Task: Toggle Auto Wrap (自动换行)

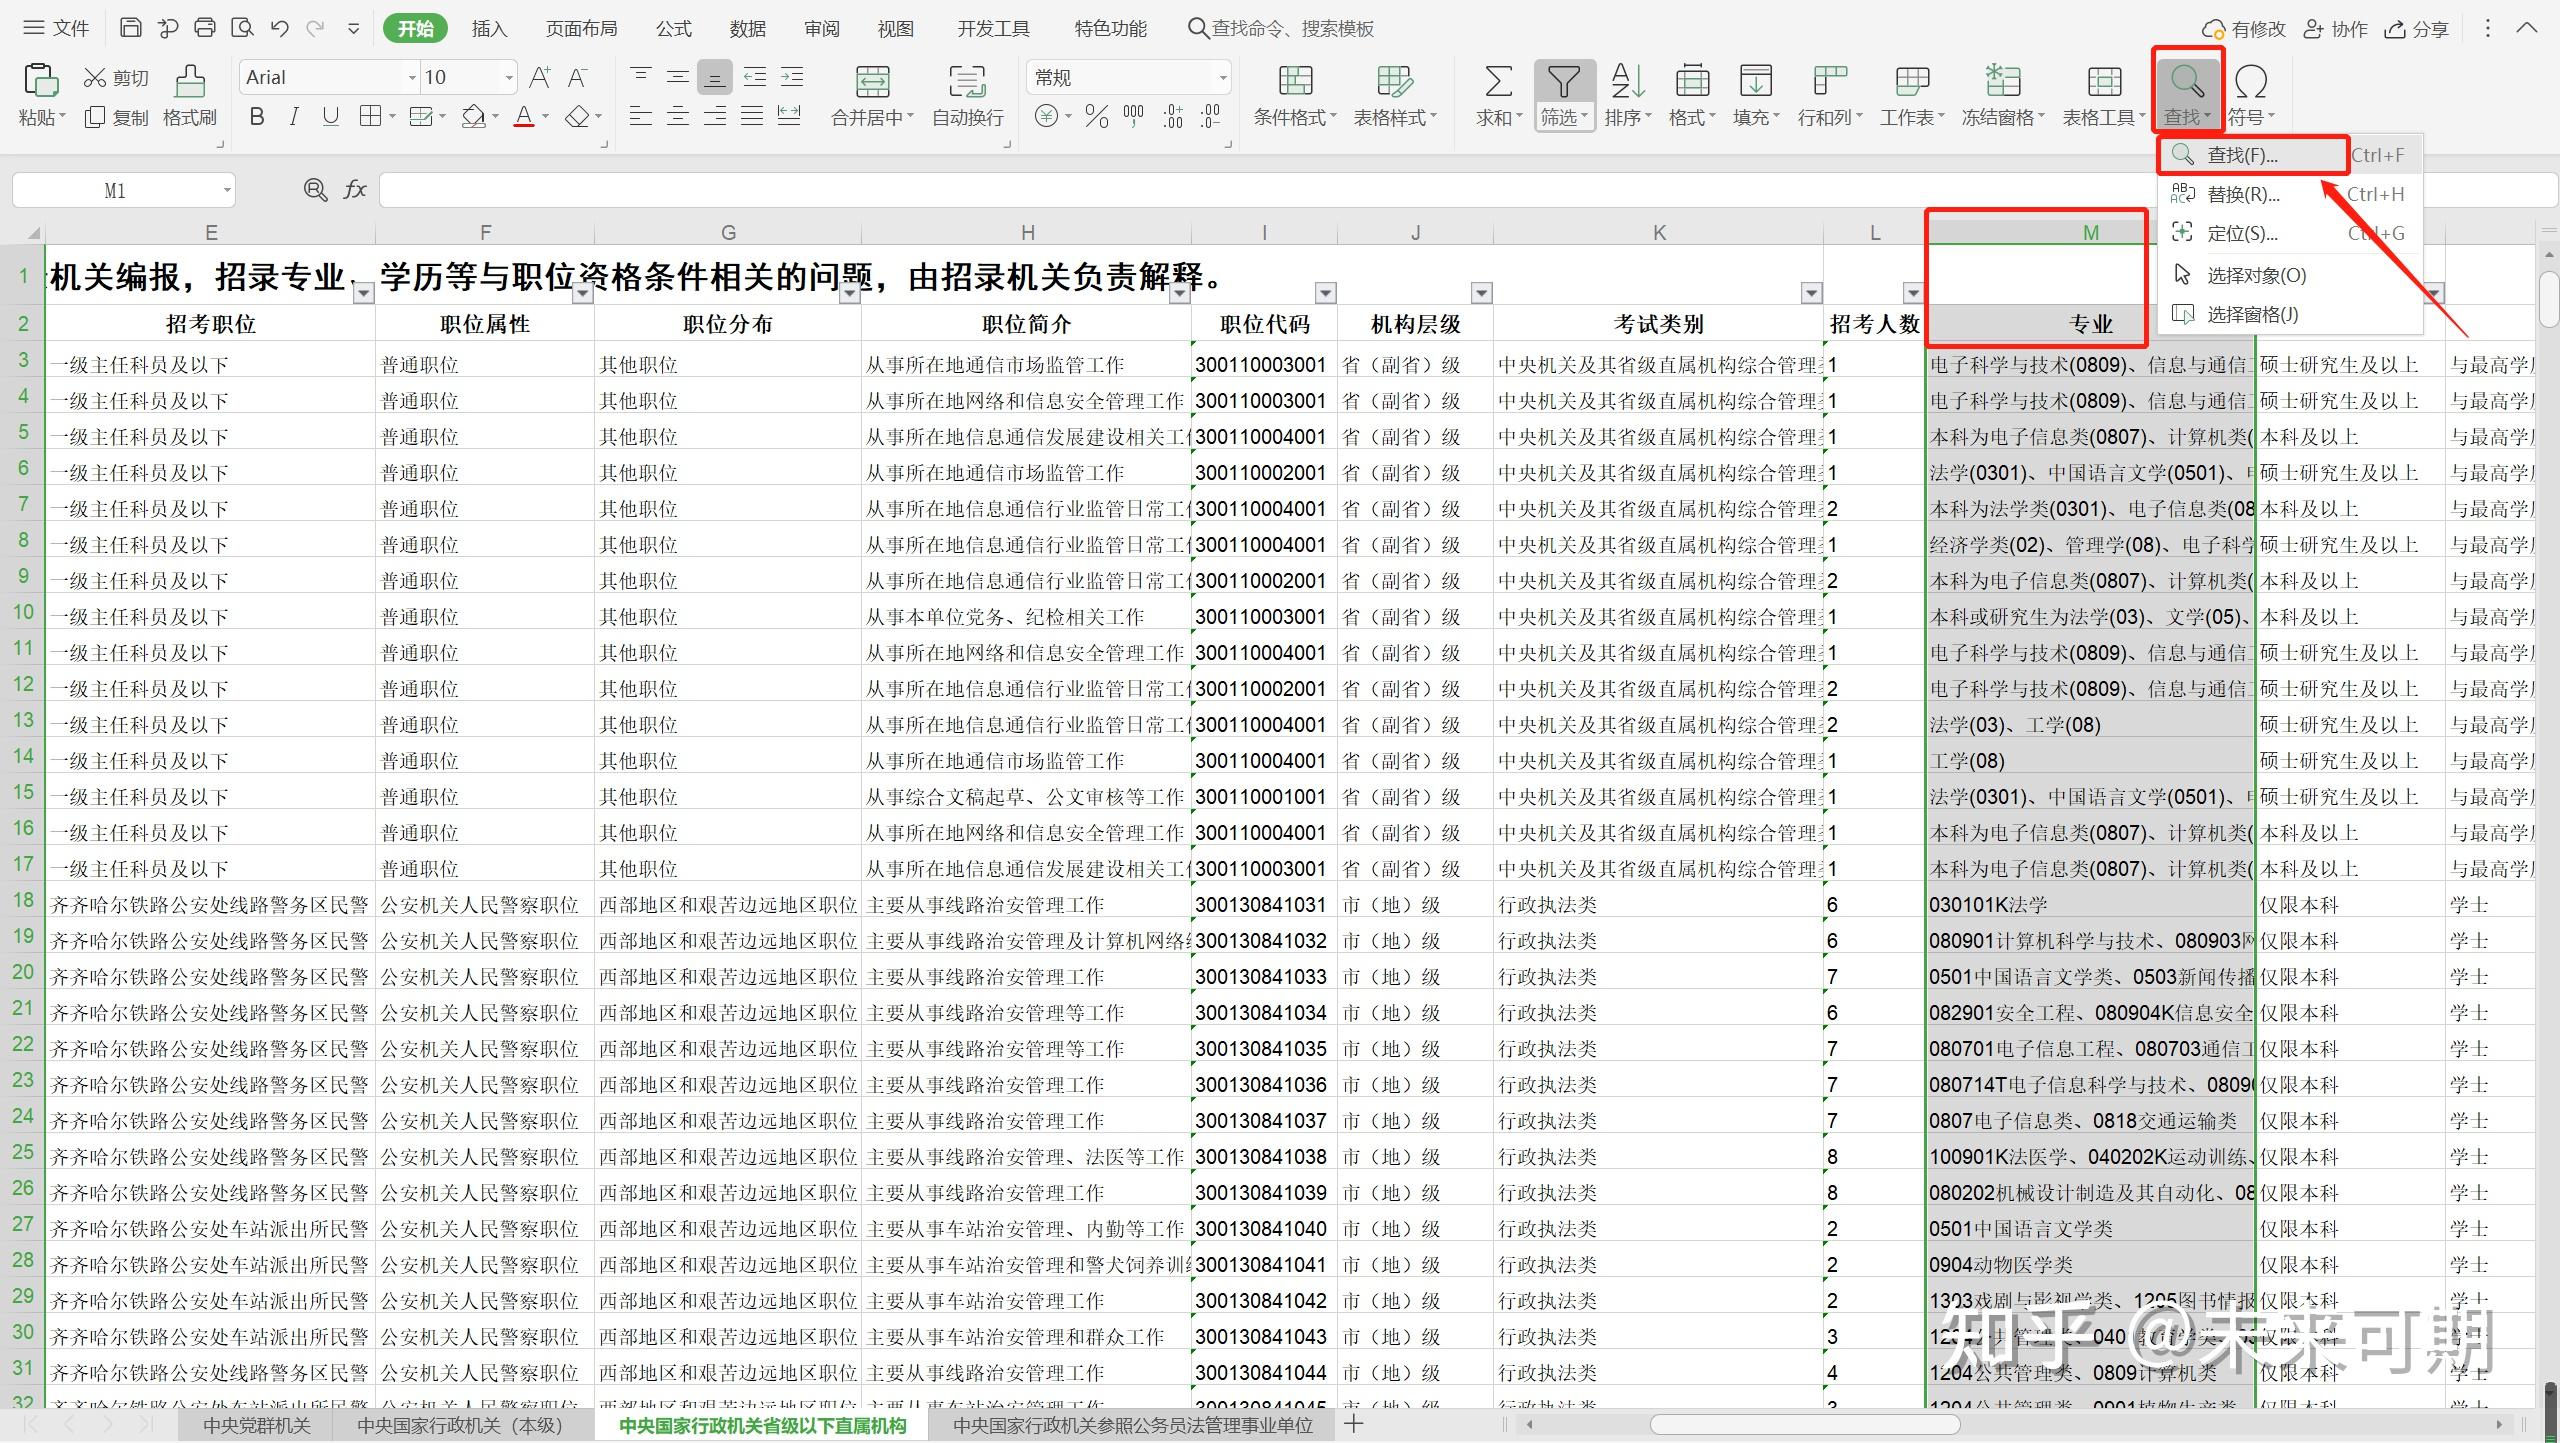Action: pyautogui.click(x=967, y=96)
